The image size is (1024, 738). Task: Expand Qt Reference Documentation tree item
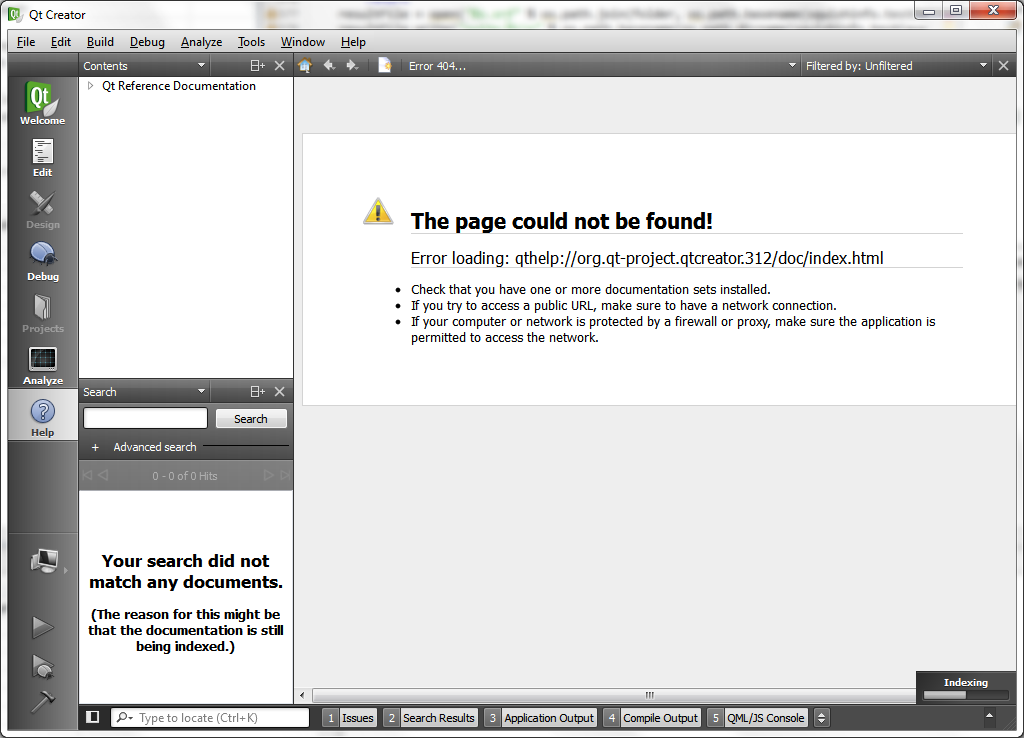90,86
